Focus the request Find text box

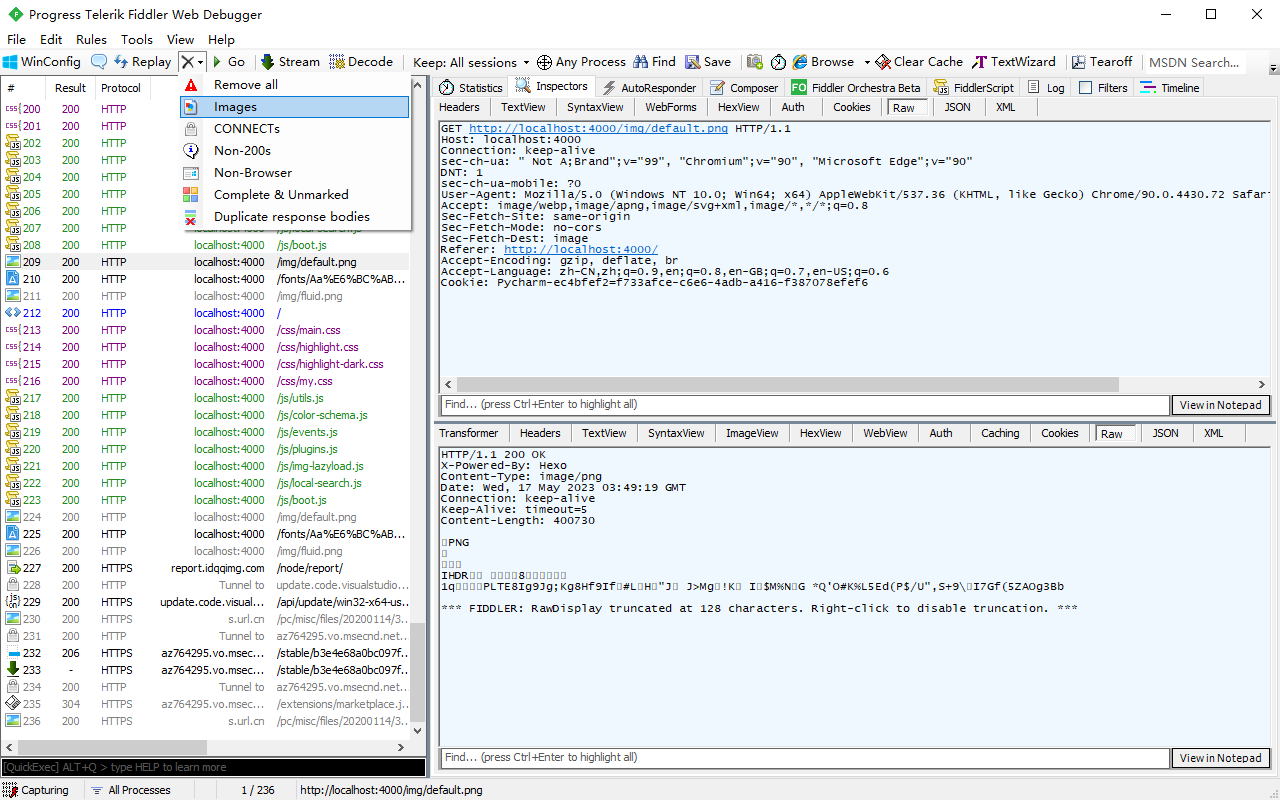tap(805, 405)
